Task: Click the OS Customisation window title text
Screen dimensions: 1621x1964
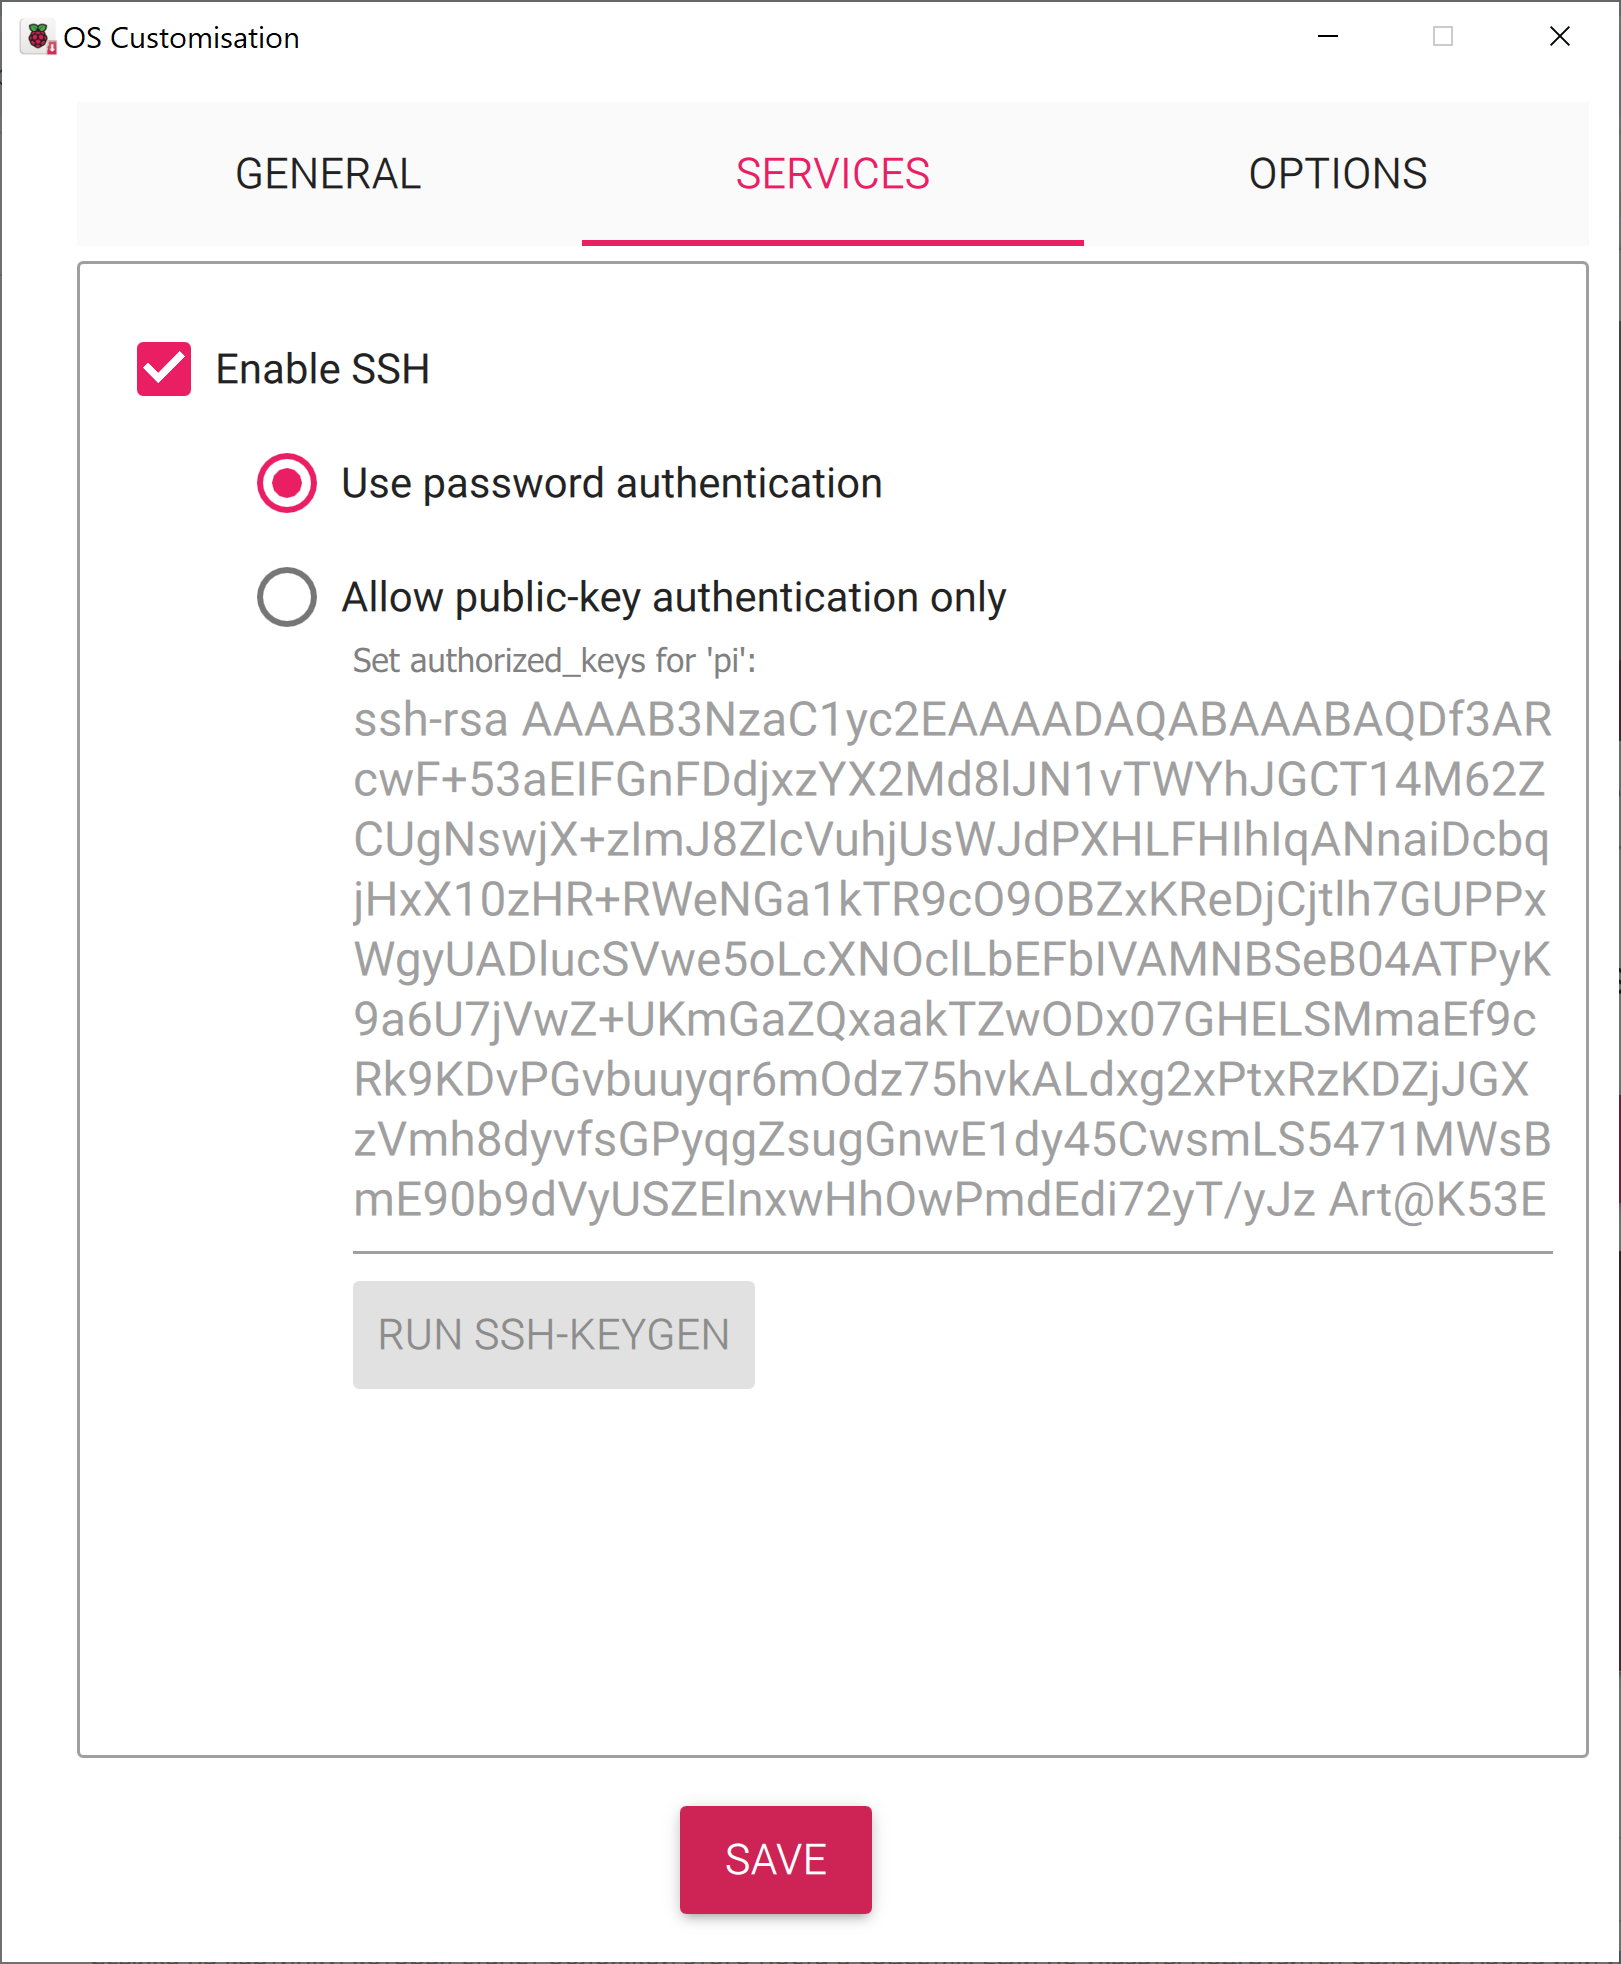Action: tap(181, 38)
